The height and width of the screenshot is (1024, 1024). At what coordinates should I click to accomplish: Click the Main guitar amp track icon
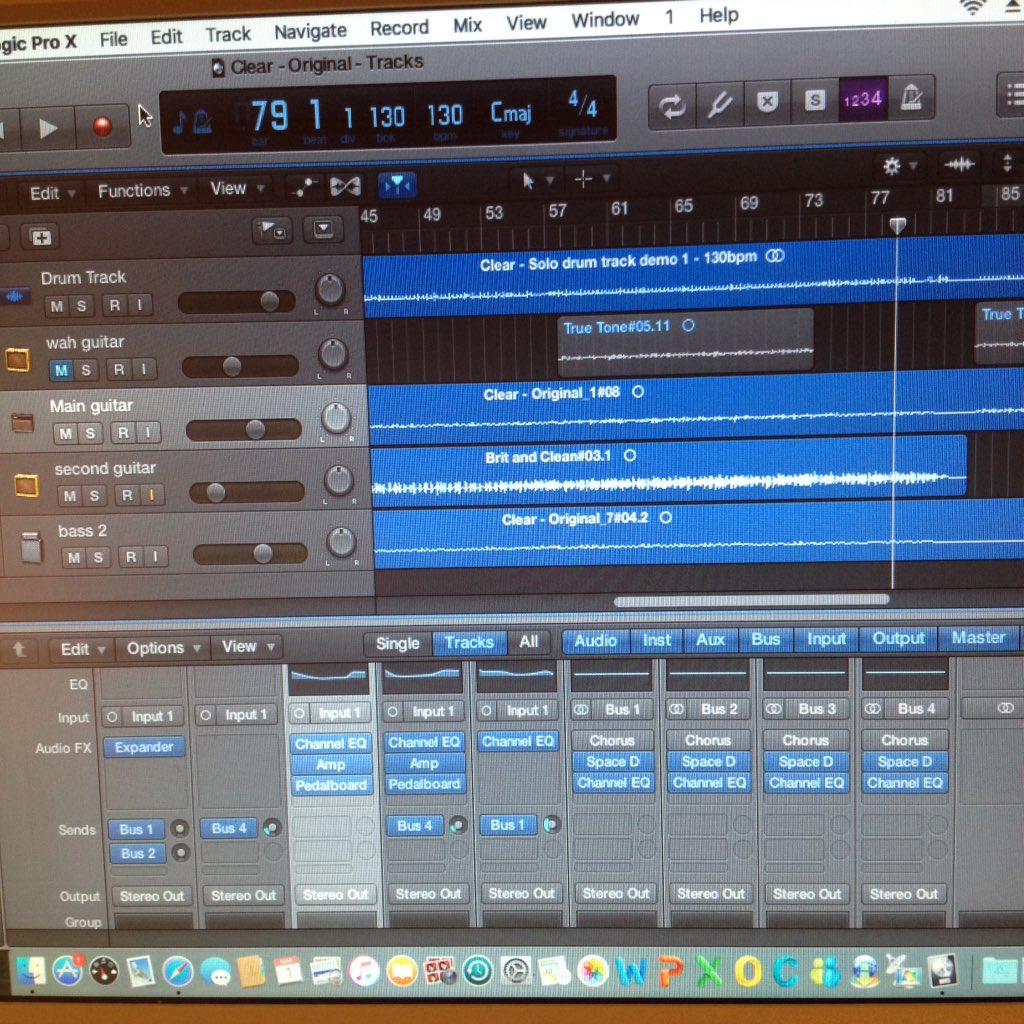(22, 423)
